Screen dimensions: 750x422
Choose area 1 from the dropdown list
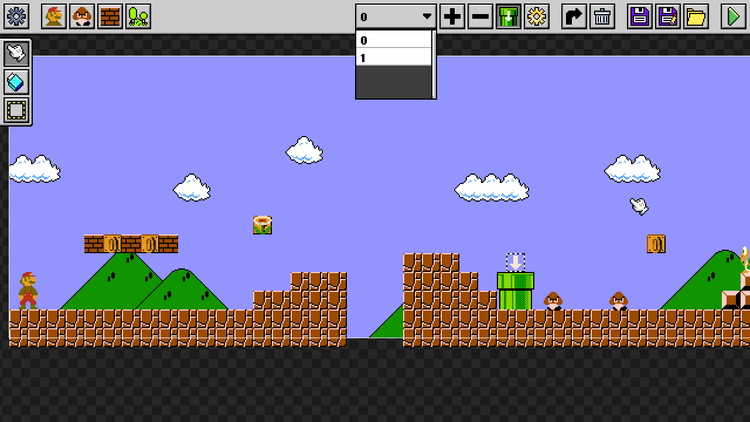(393, 57)
